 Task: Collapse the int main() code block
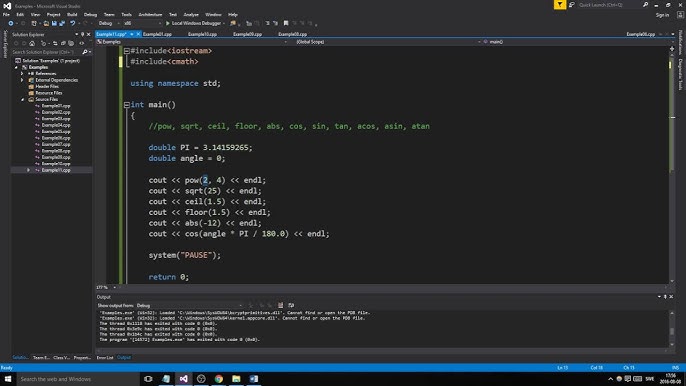126,105
